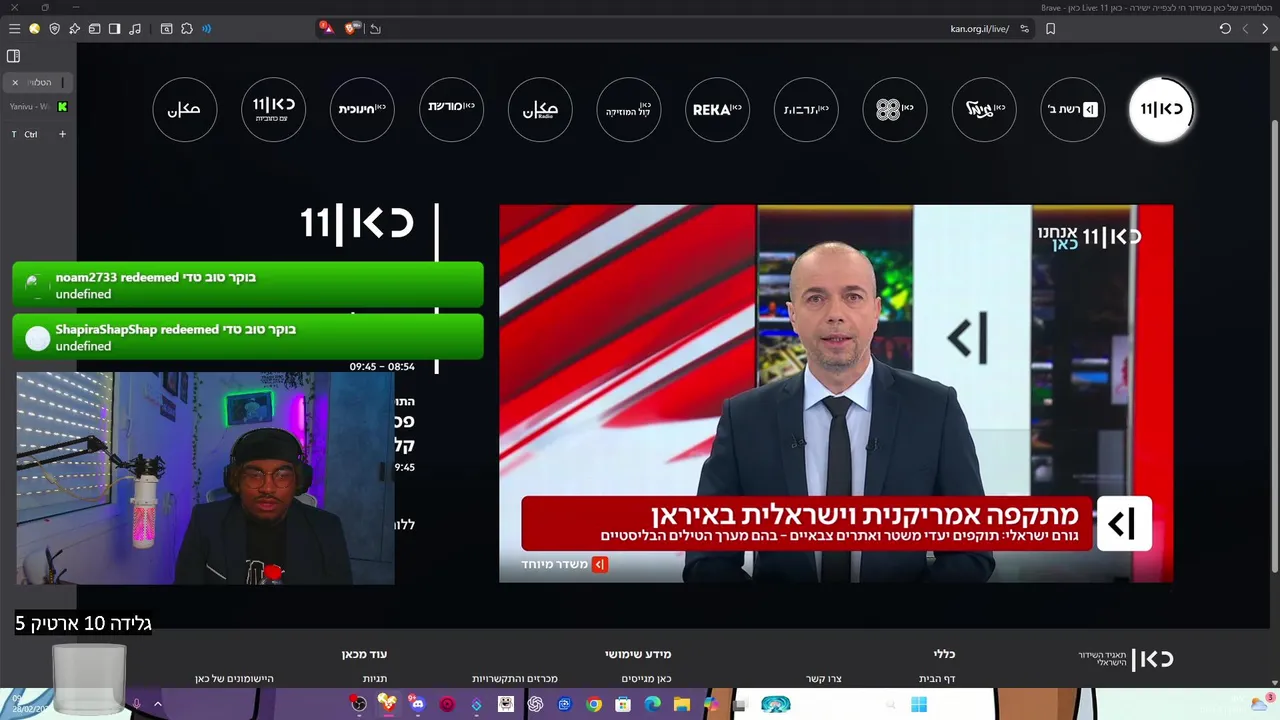1280x720 pixels.
Task: Open the footer link כאן מגייסים
Action: [x=646, y=678]
